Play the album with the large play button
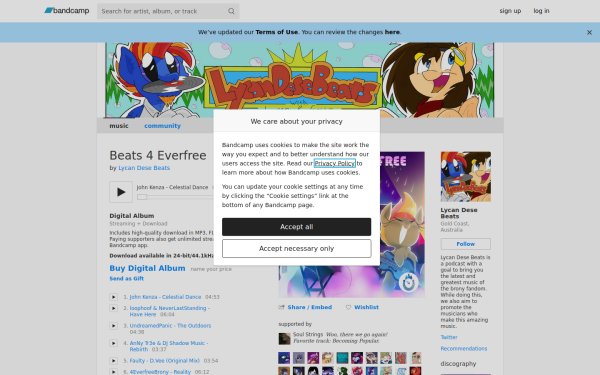This screenshot has width=600, height=375. coord(121,192)
